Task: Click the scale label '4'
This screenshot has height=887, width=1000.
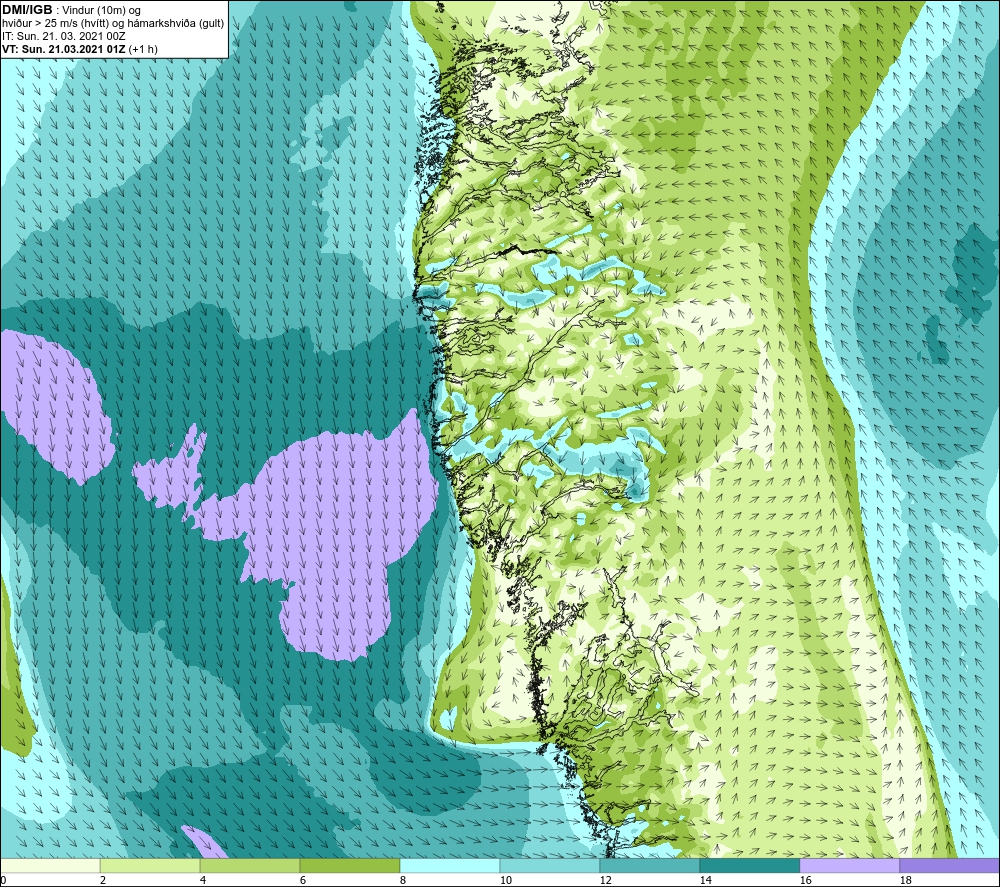Action: pyautogui.click(x=203, y=880)
